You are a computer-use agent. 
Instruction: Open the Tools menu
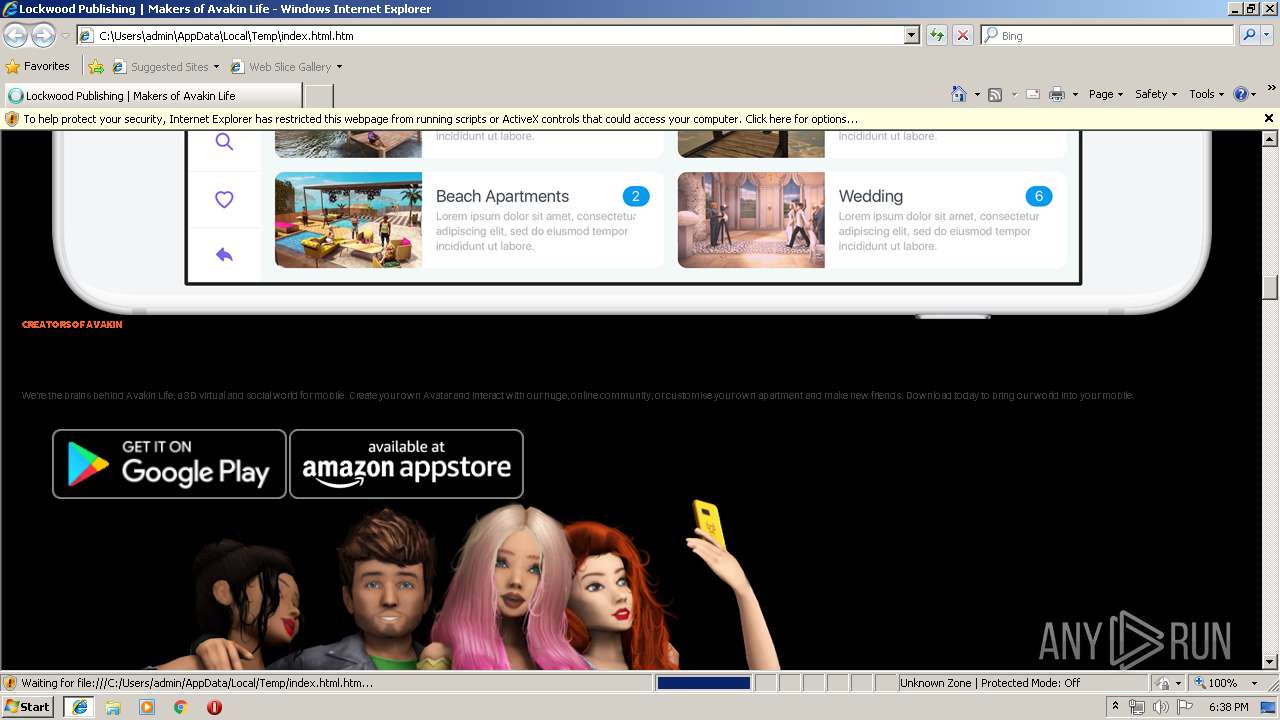1206,94
